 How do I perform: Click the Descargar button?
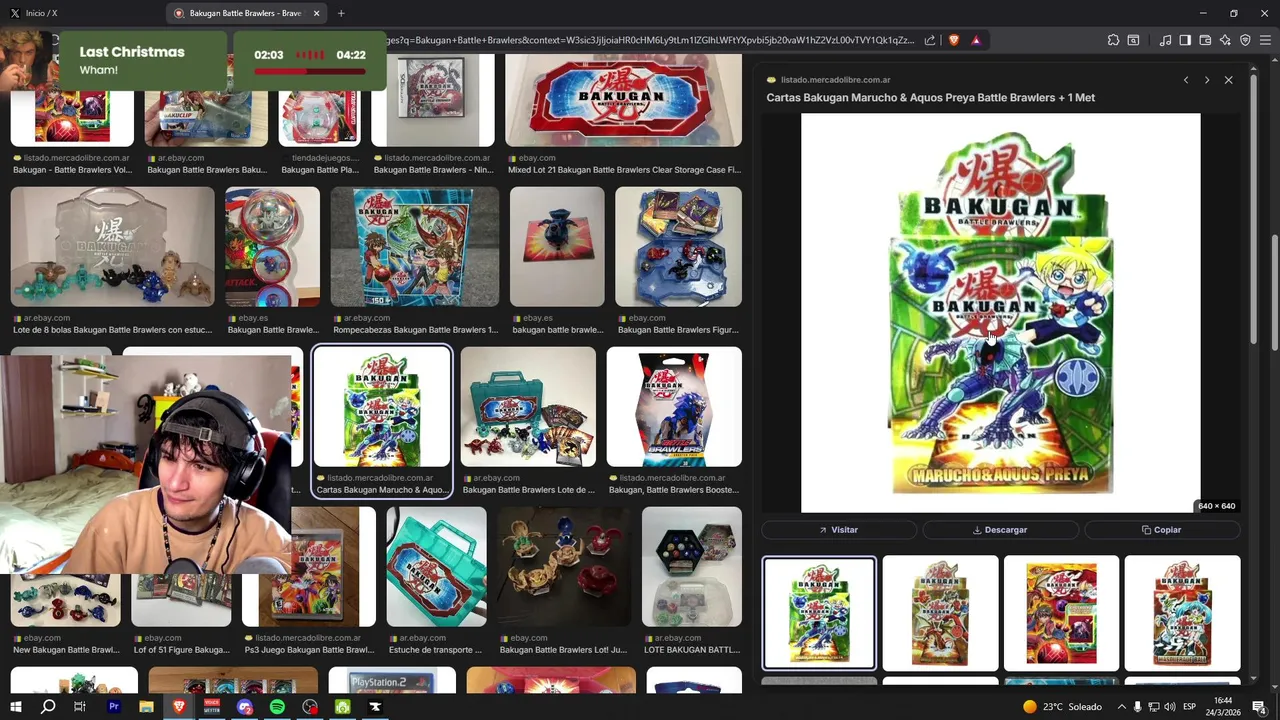pyautogui.click(x=1000, y=530)
